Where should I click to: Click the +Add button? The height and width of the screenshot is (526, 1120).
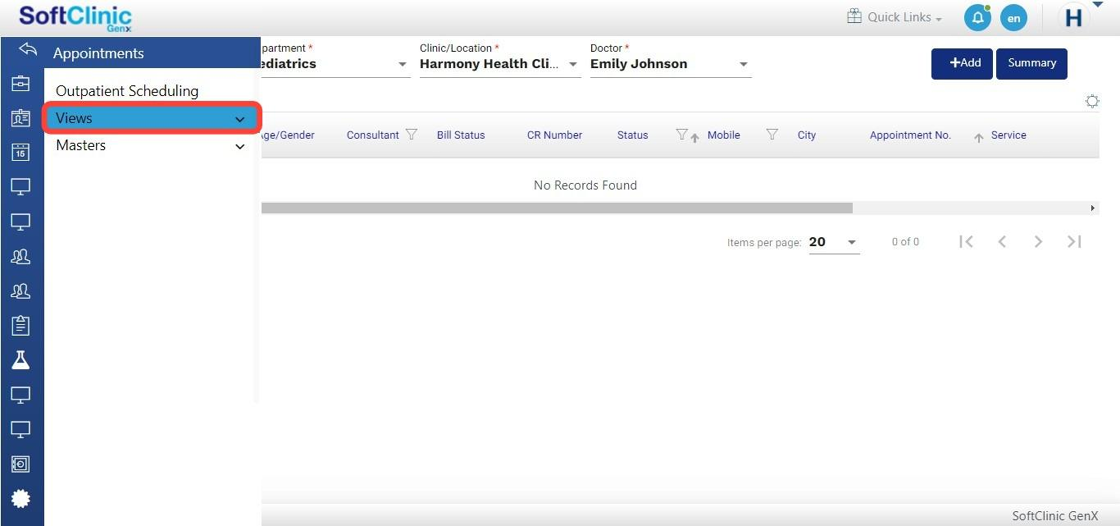[x=961, y=64]
